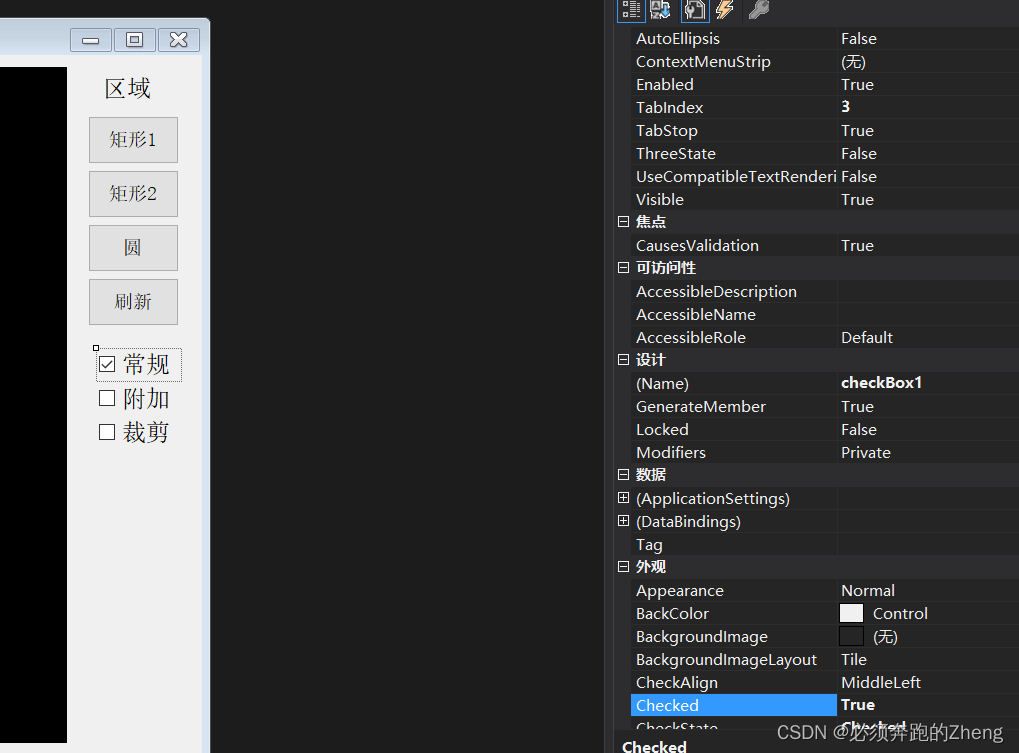Minimize the form window
Image resolution: width=1019 pixels, height=753 pixels.
point(91,40)
